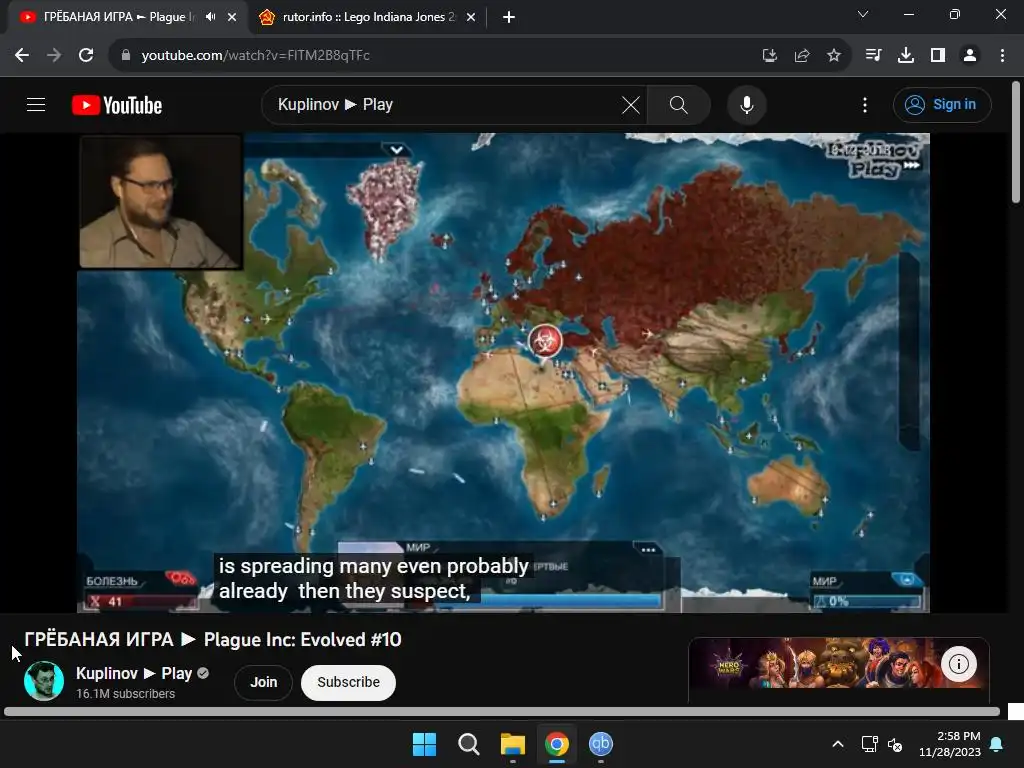
Task: Open Chrome downloads icon
Action: [906, 56]
